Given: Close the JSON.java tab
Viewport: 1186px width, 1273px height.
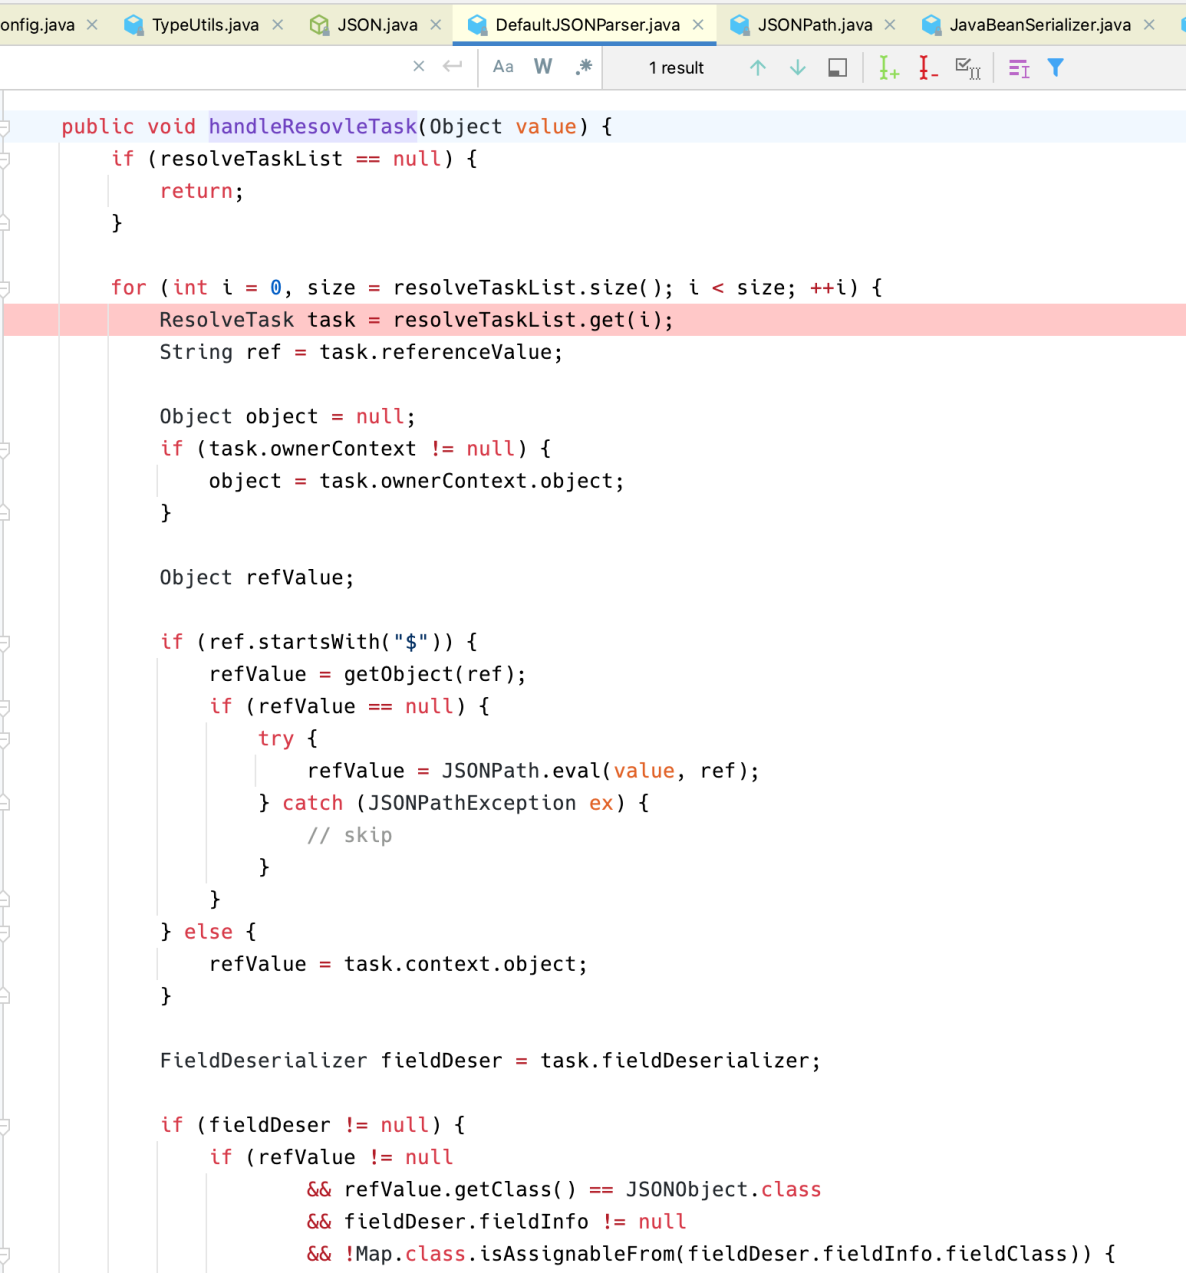Looking at the screenshot, I should (x=436, y=24).
